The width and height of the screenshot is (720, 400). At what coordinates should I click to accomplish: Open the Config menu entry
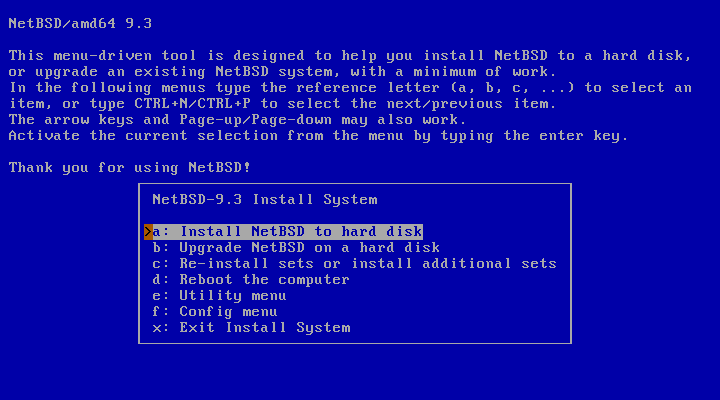point(215,312)
